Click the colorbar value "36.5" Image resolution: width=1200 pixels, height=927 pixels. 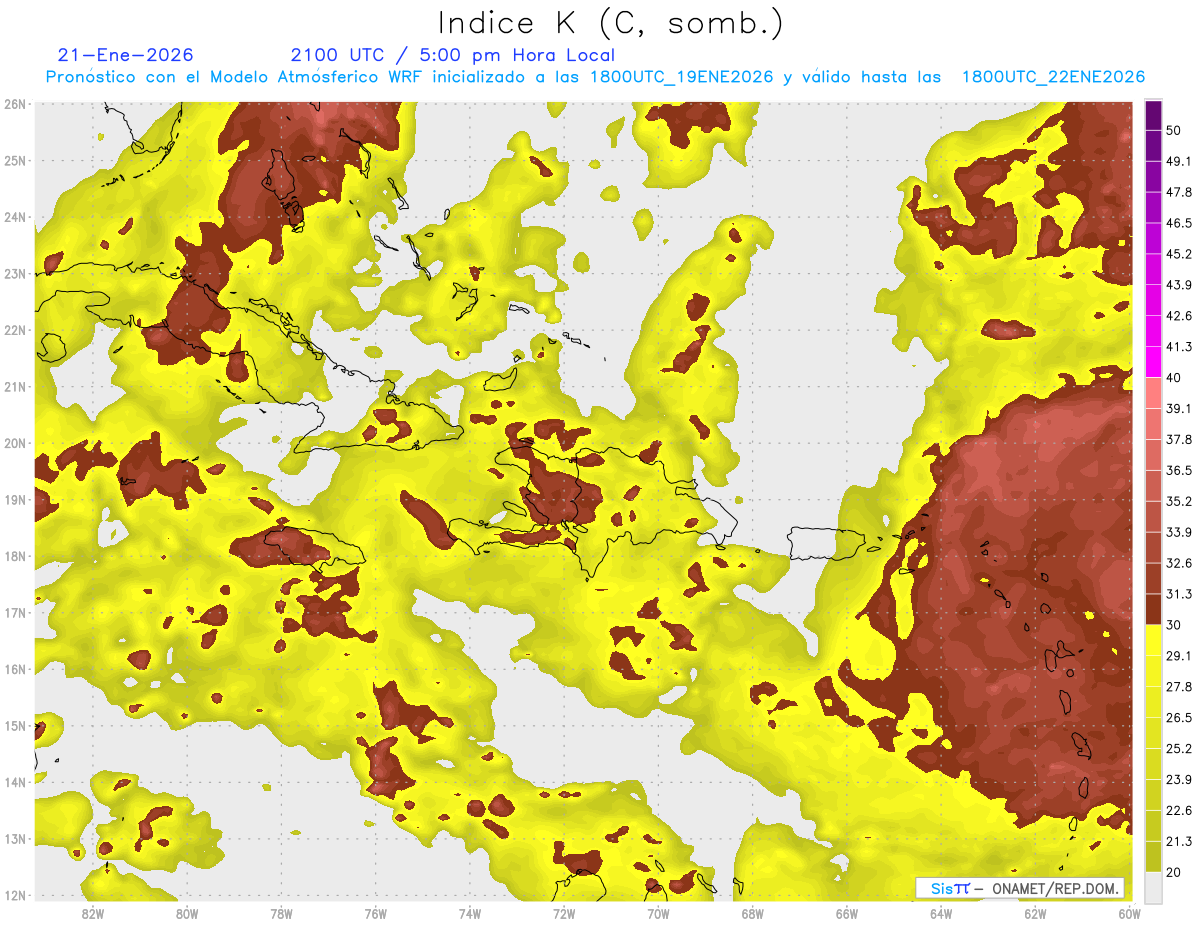[1179, 470]
